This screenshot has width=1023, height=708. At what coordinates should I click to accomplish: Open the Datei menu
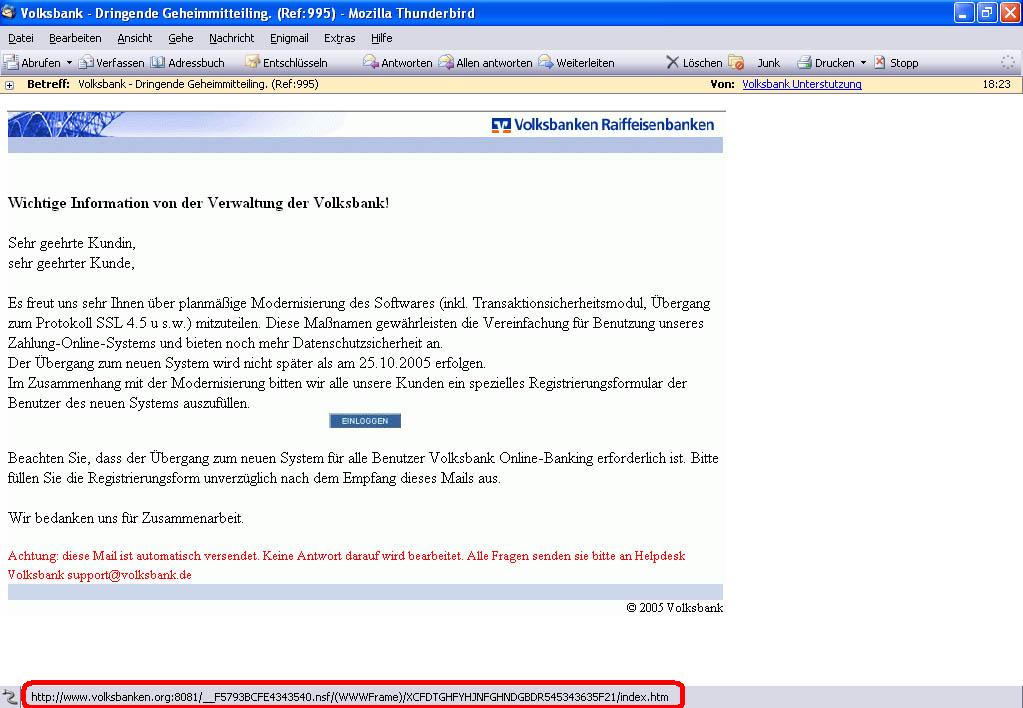21,38
